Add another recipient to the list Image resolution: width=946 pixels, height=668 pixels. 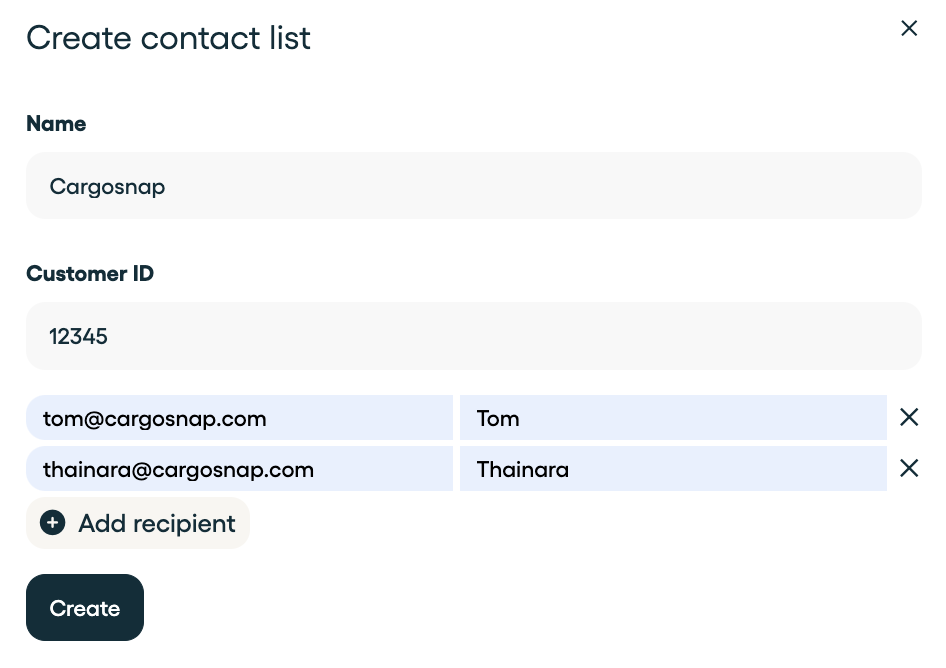click(138, 523)
